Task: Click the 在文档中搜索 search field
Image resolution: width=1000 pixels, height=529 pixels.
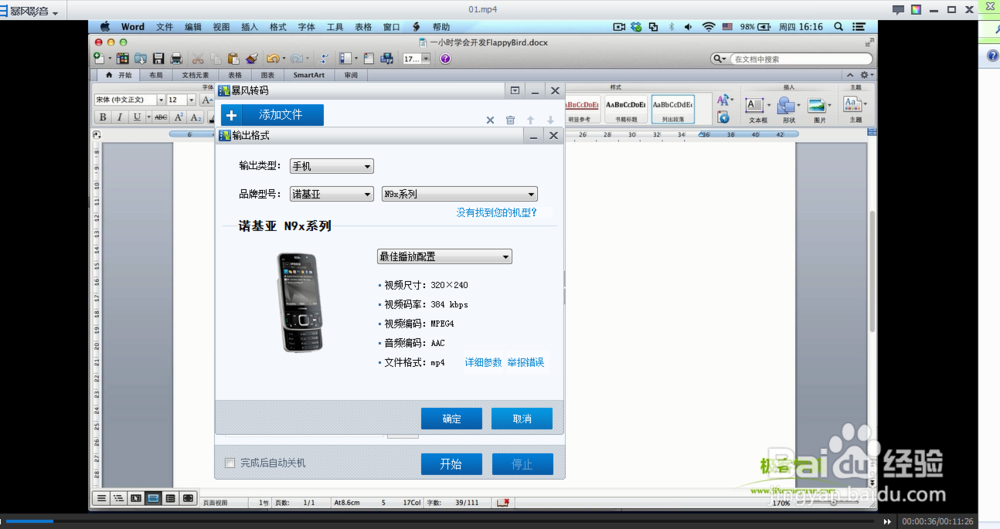Action: (x=800, y=59)
